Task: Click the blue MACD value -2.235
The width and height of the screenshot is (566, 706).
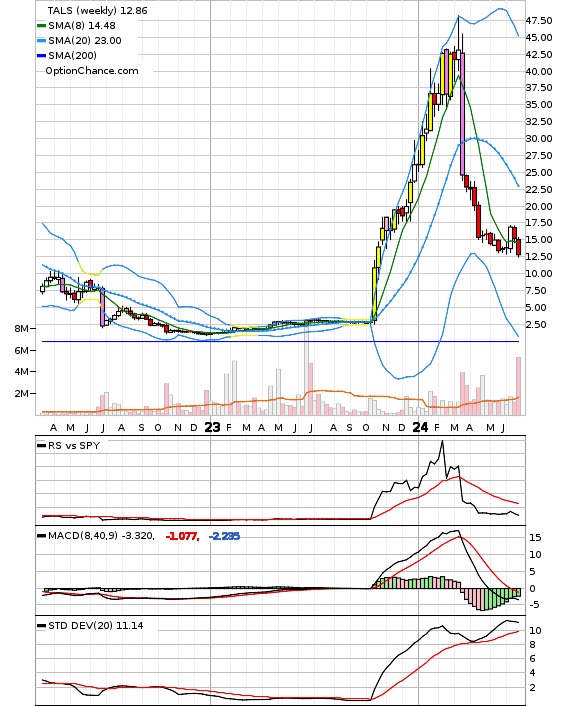Action: pos(224,536)
